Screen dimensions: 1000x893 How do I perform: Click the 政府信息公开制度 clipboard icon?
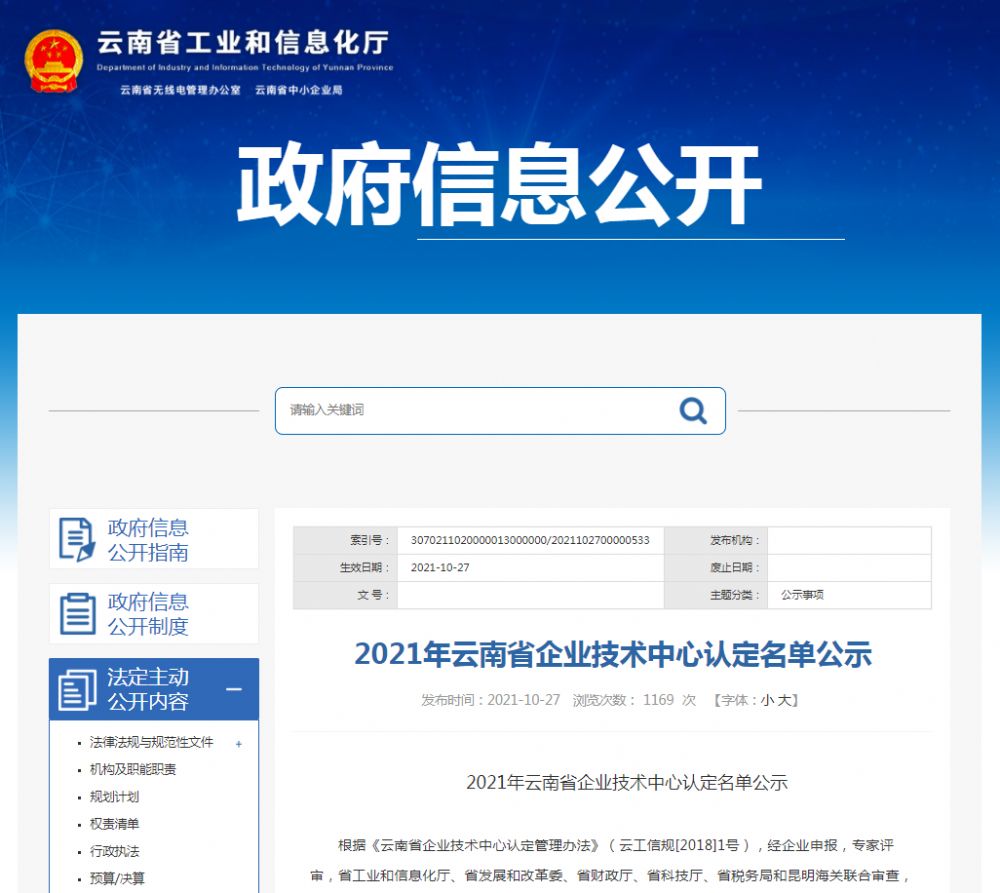click(x=77, y=613)
